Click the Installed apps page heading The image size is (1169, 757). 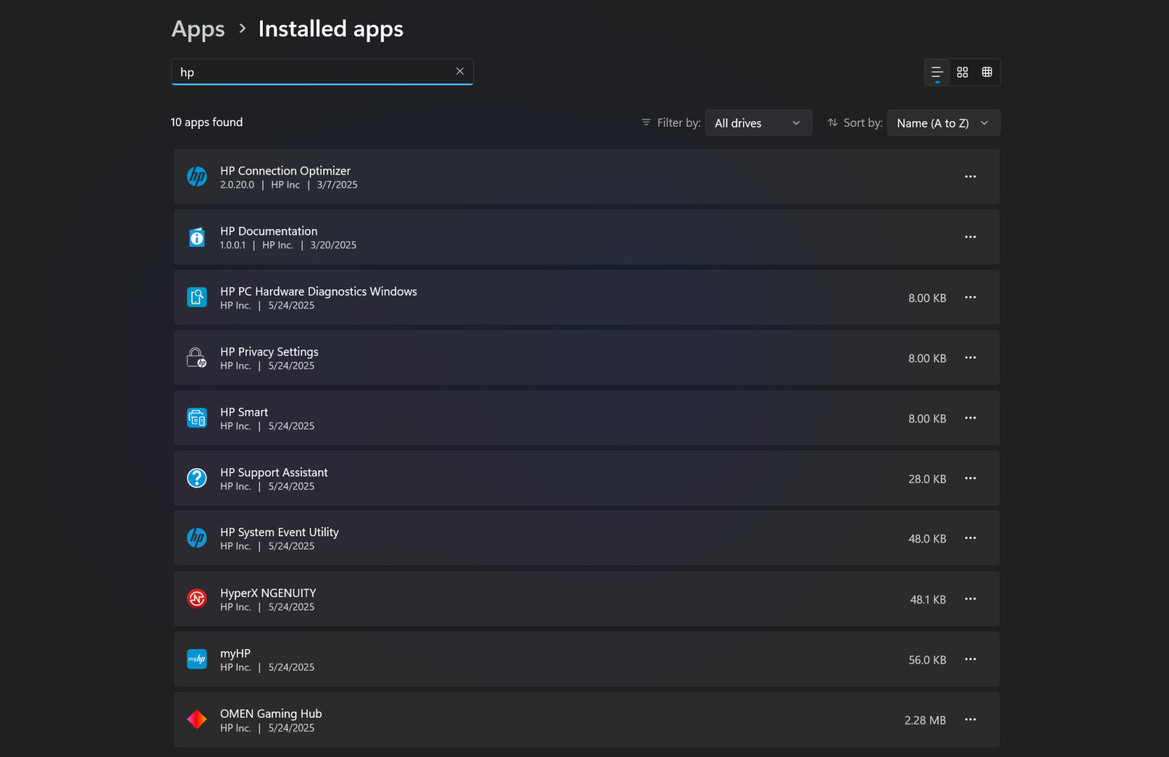point(331,28)
